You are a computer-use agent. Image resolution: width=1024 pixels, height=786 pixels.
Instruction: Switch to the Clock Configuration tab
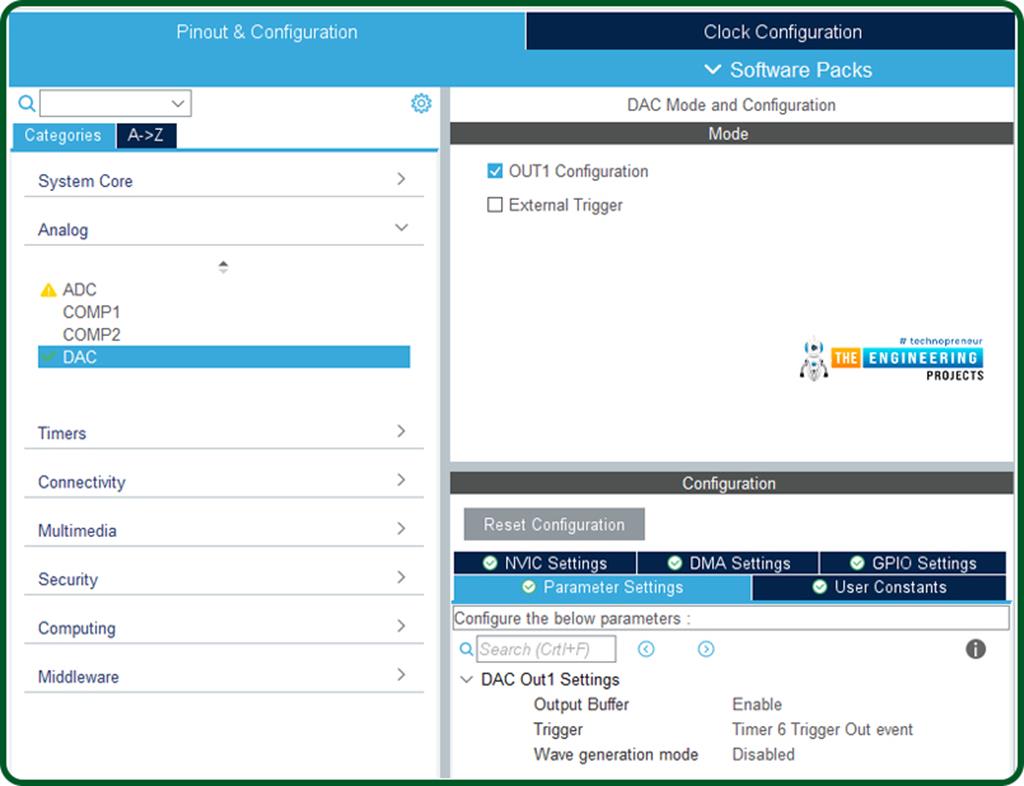(x=782, y=32)
